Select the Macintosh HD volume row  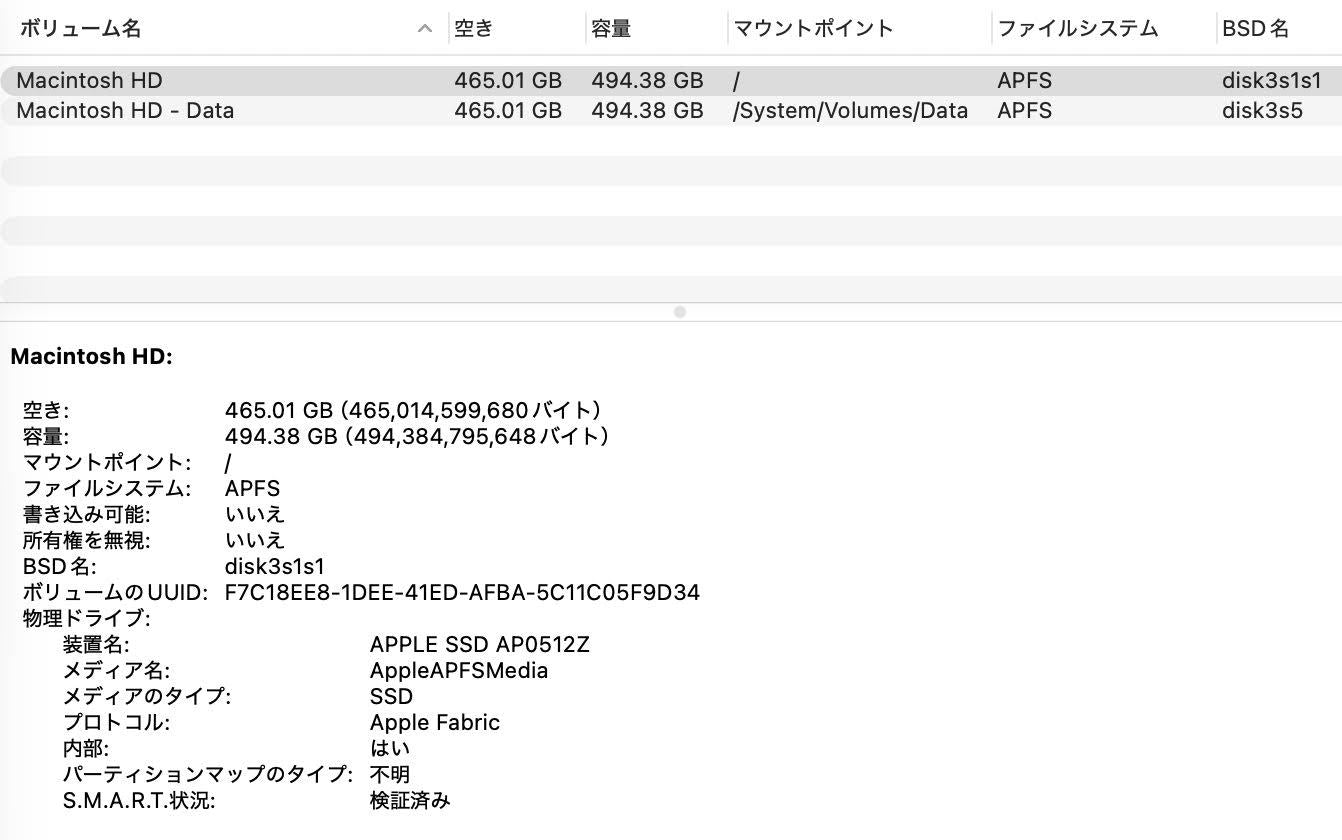671,80
